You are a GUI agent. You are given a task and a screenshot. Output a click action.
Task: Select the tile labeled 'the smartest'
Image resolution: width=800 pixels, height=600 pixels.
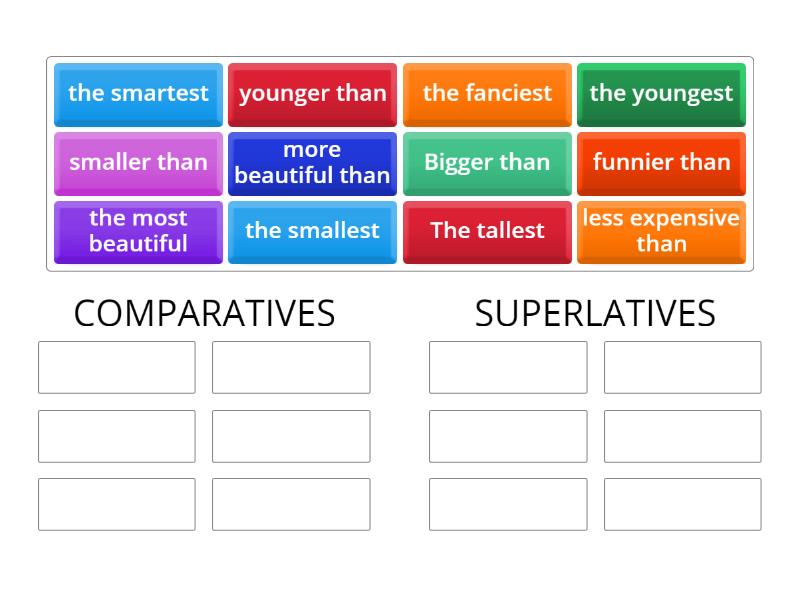(x=137, y=94)
